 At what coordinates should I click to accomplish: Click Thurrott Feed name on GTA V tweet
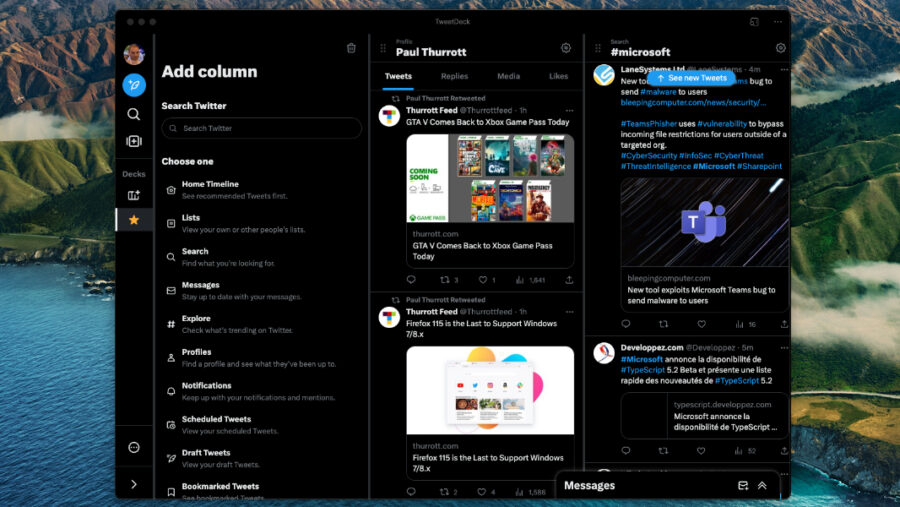(x=432, y=110)
